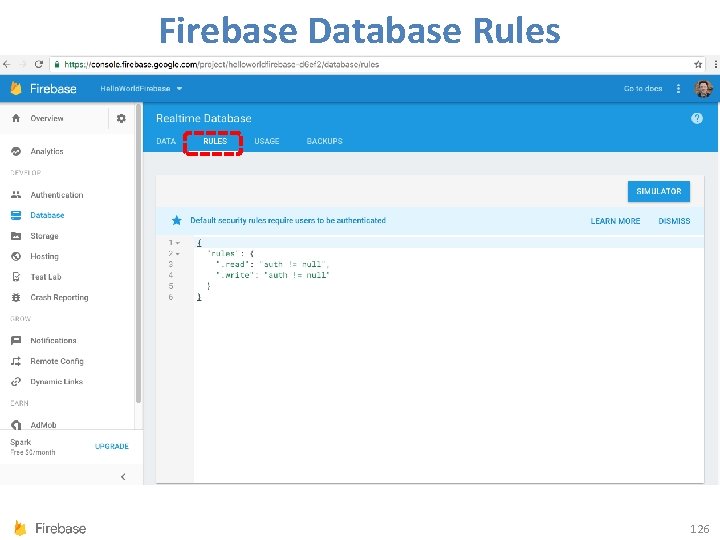Open Analytics in the sidebar
Screen dimensions: 720x540
tap(47, 151)
